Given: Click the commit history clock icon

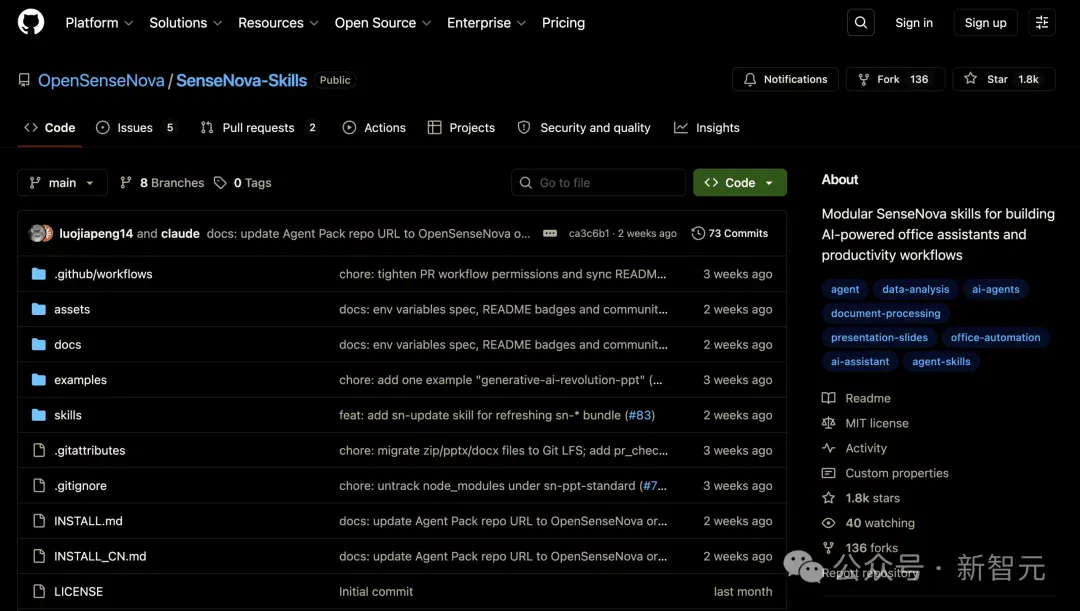Looking at the screenshot, I should point(698,234).
